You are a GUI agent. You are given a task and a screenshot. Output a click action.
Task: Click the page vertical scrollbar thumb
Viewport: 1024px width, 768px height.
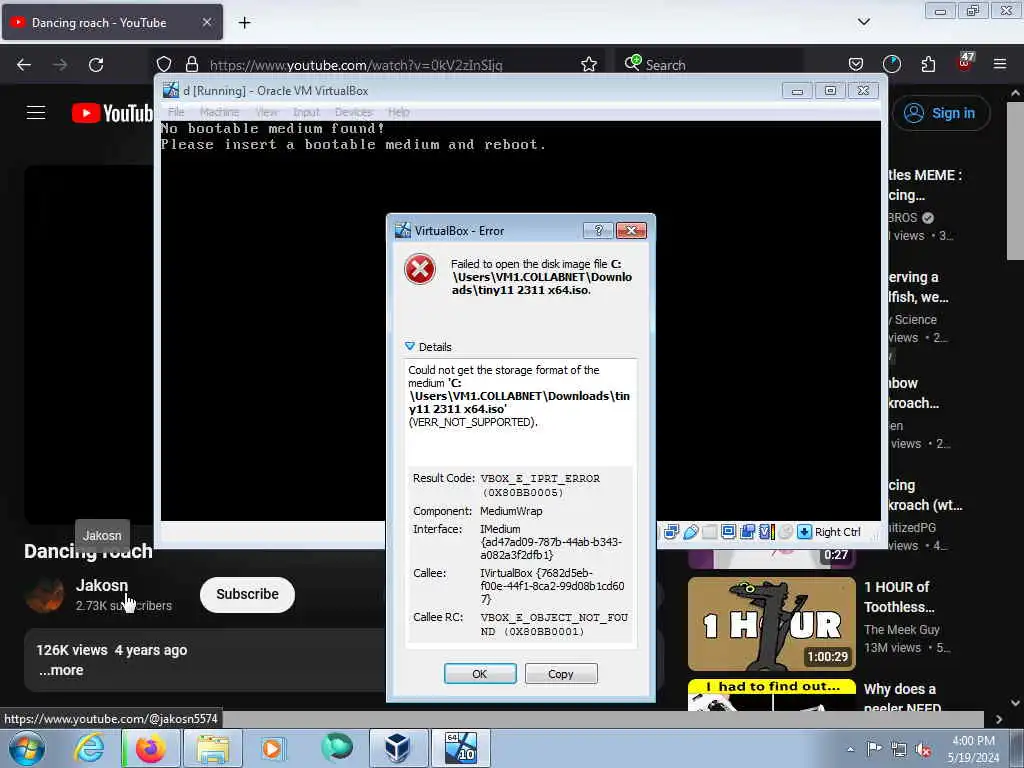[1015, 181]
